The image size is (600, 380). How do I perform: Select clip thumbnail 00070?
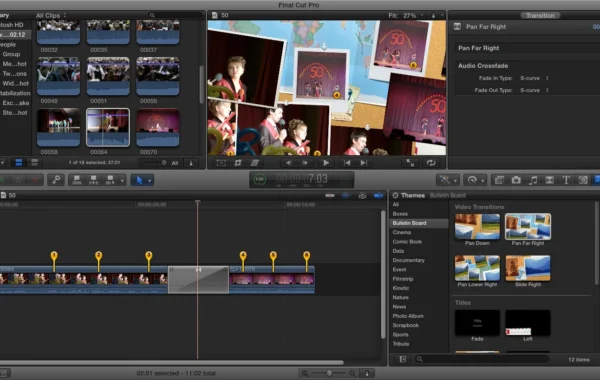click(x=158, y=127)
